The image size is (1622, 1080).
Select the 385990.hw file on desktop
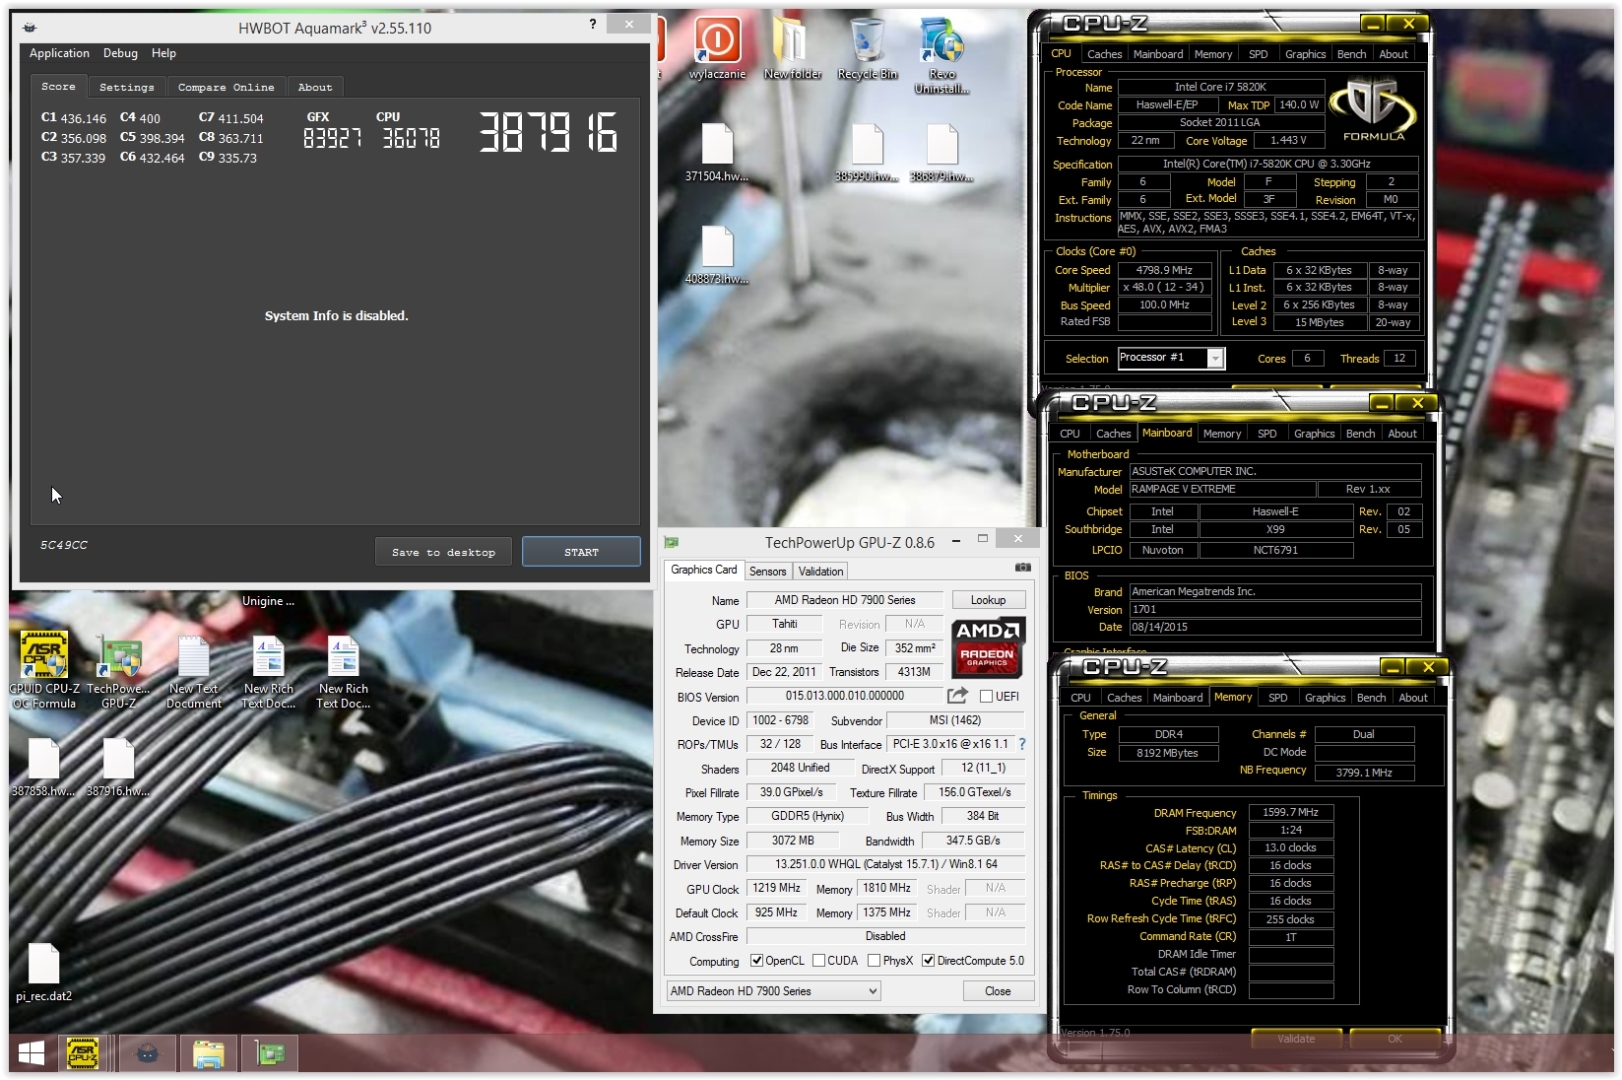(867, 153)
